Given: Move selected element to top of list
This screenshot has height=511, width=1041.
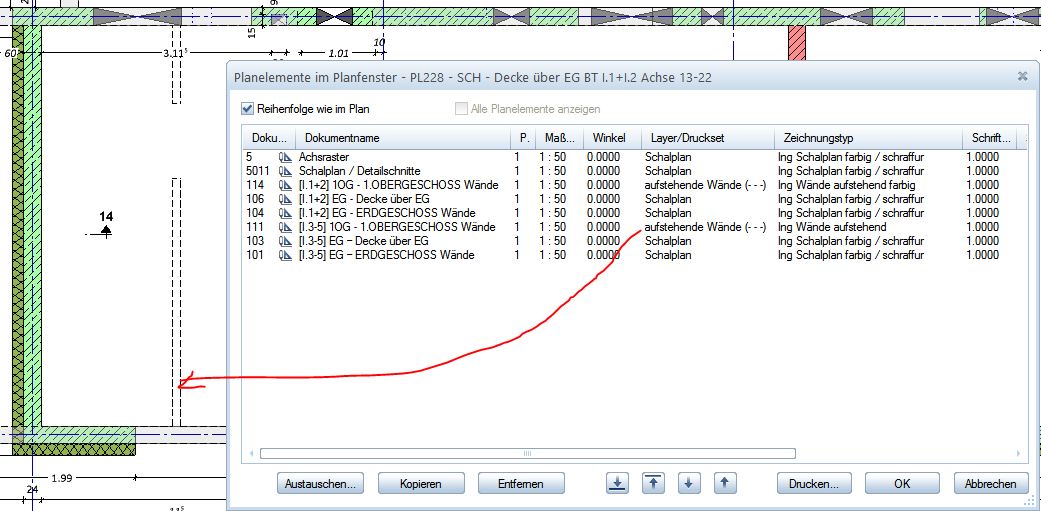Looking at the screenshot, I should (652, 483).
